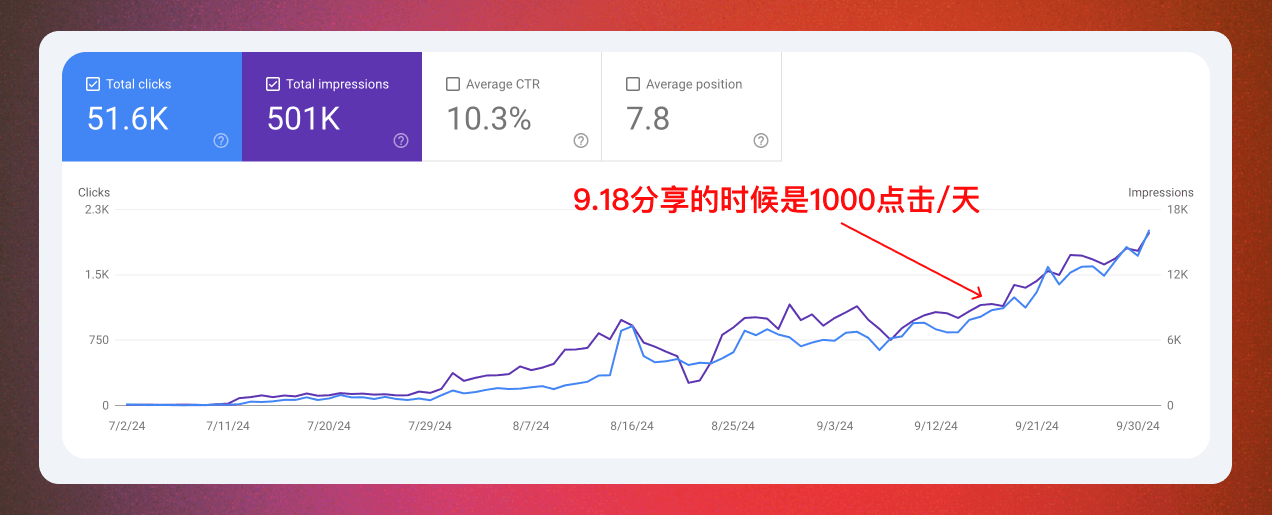Uncheck the Total clicks checkbox
The width and height of the screenshot is (1272, 515).
pos(93,84)
